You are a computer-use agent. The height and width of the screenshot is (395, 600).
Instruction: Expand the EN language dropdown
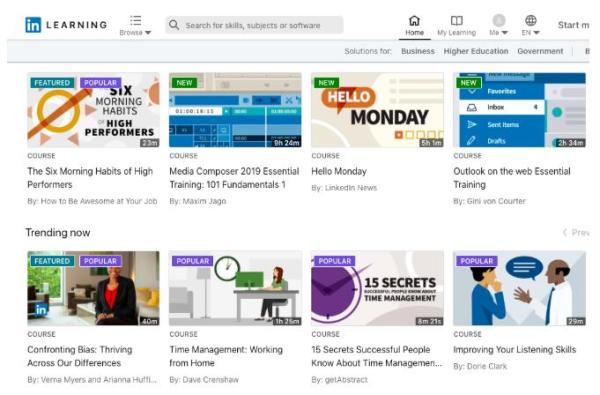point(531,33)
